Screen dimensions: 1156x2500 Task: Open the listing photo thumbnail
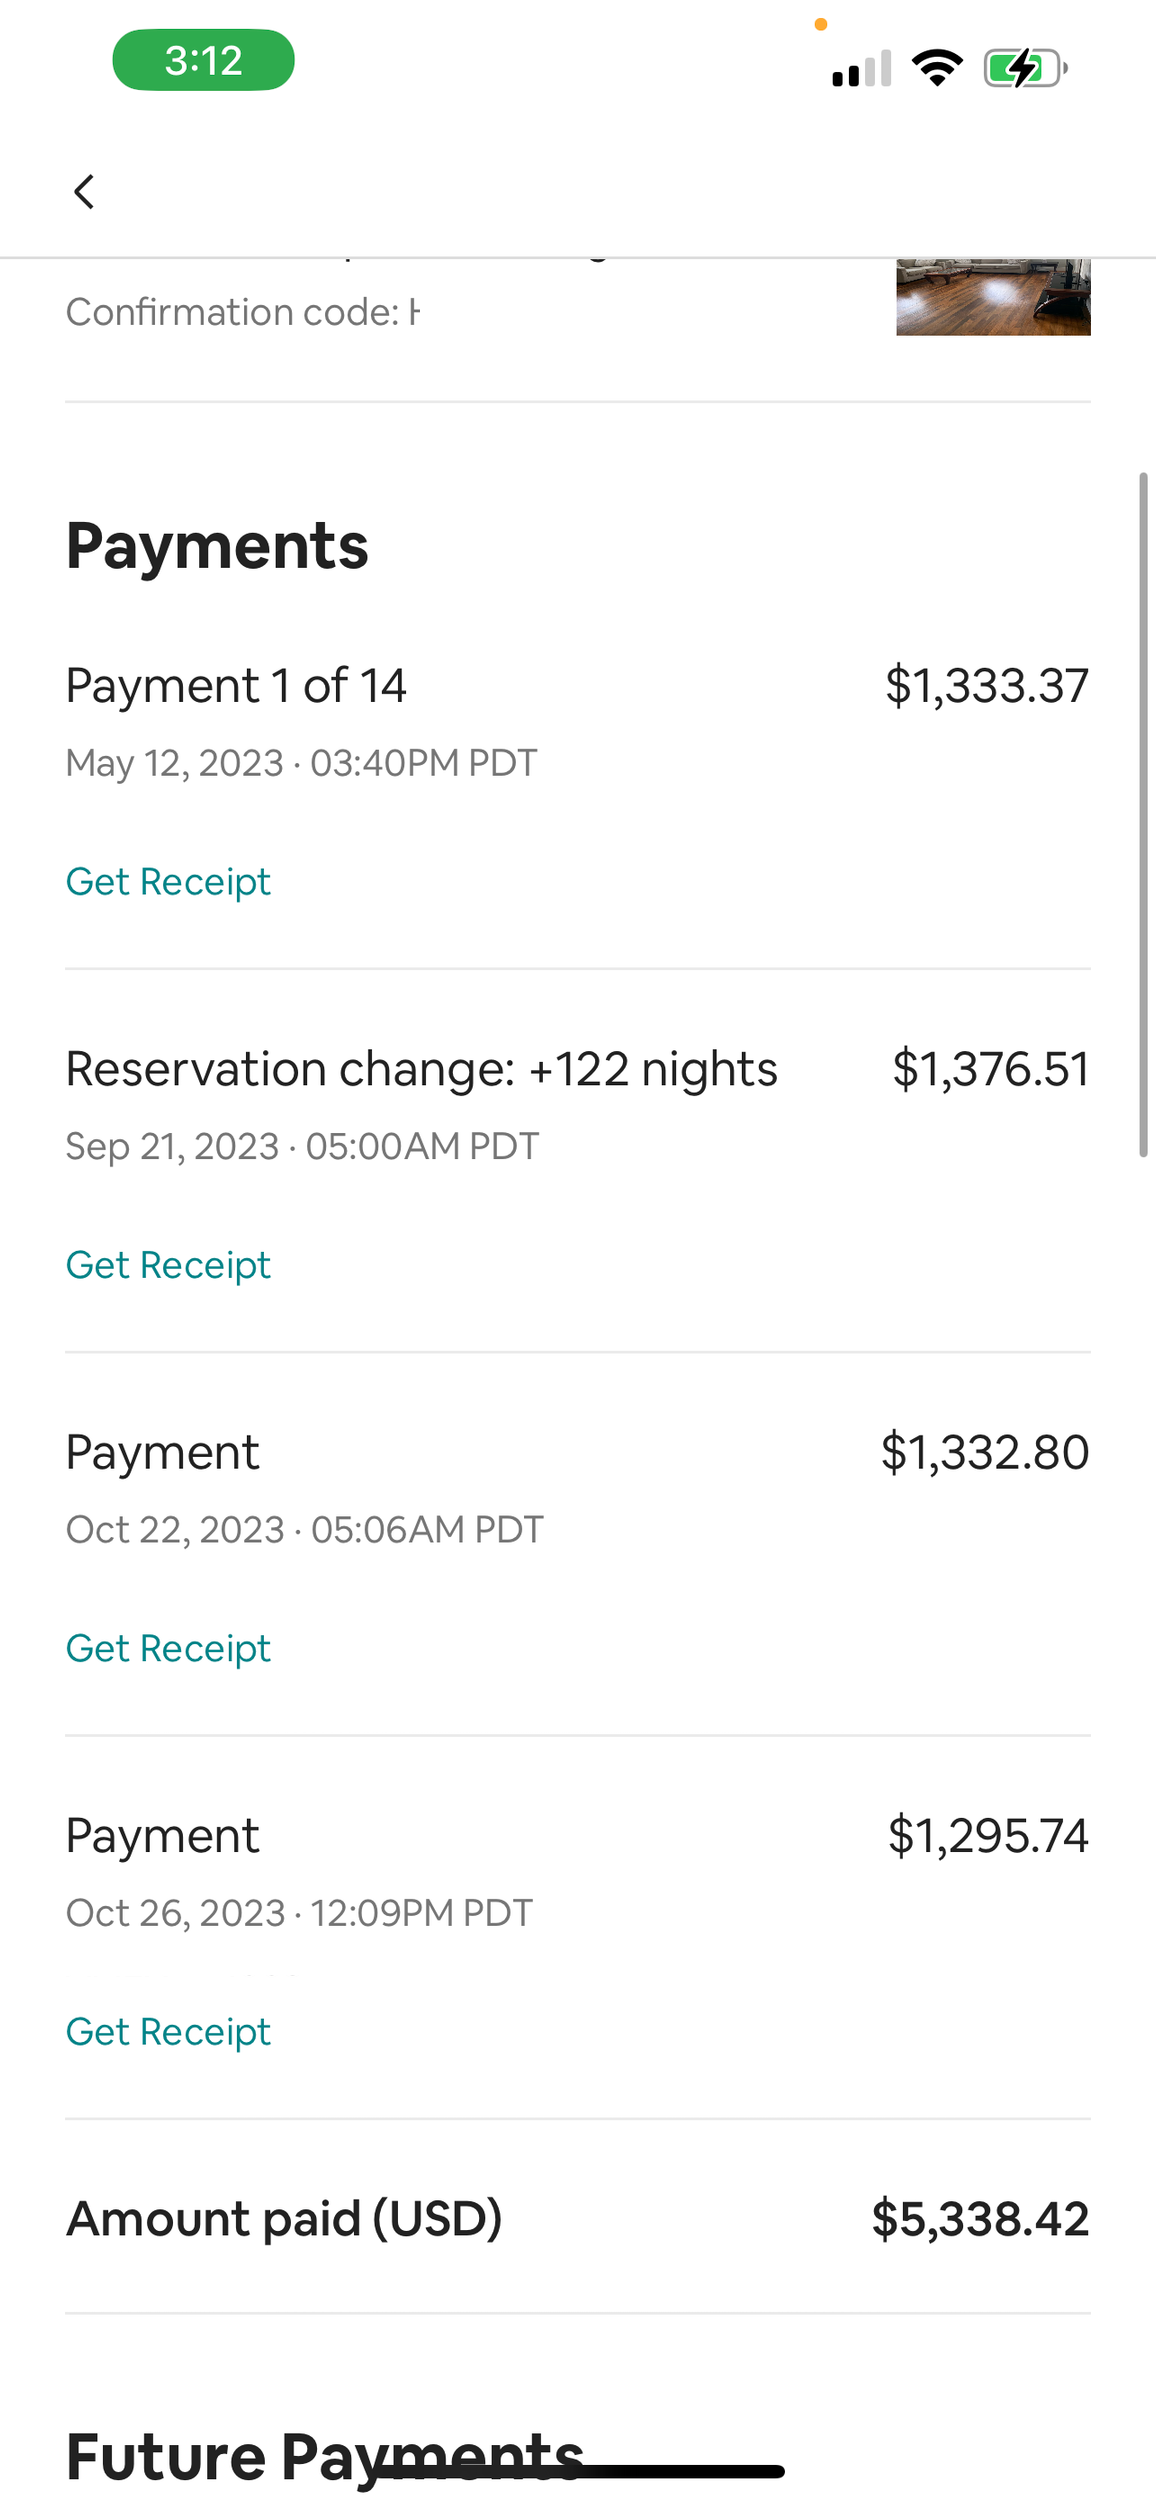pos(993,297)
